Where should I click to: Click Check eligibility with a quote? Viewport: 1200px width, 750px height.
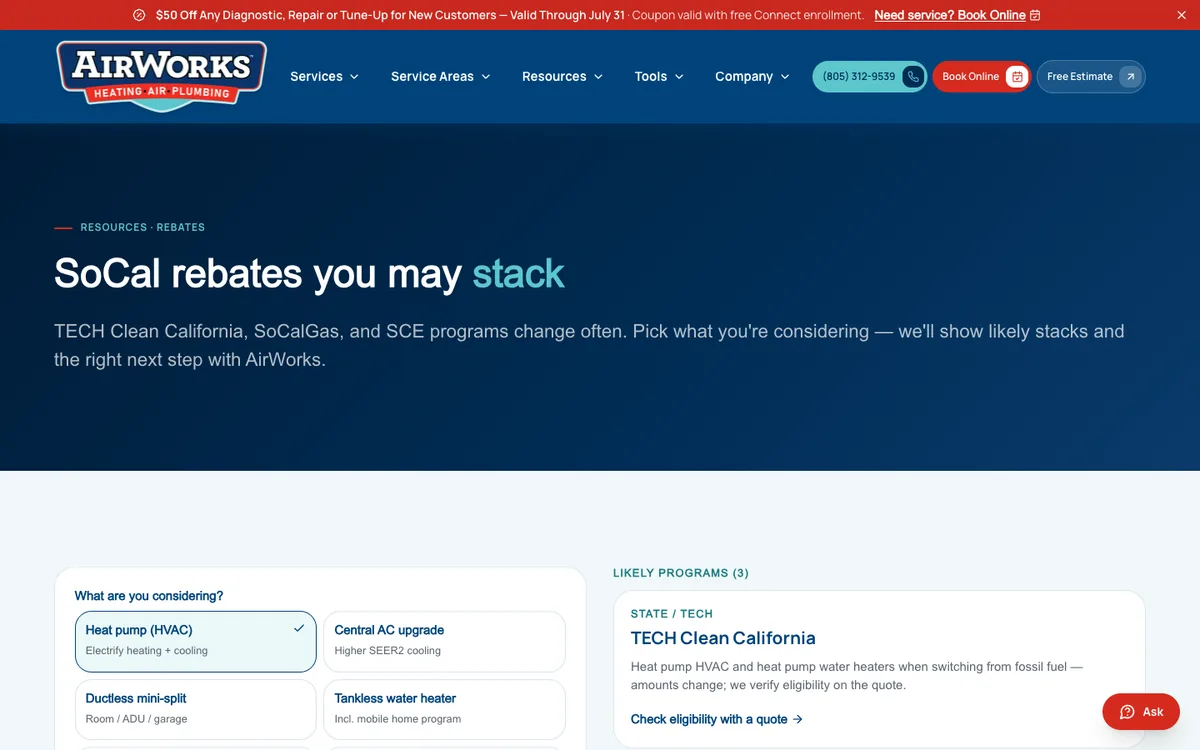click(x=717, y=719)
